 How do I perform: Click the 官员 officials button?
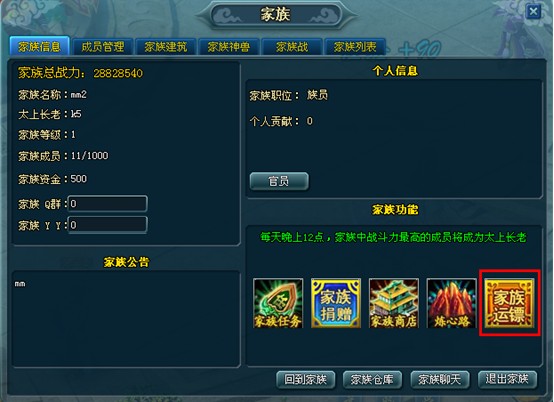pos(279,181)
